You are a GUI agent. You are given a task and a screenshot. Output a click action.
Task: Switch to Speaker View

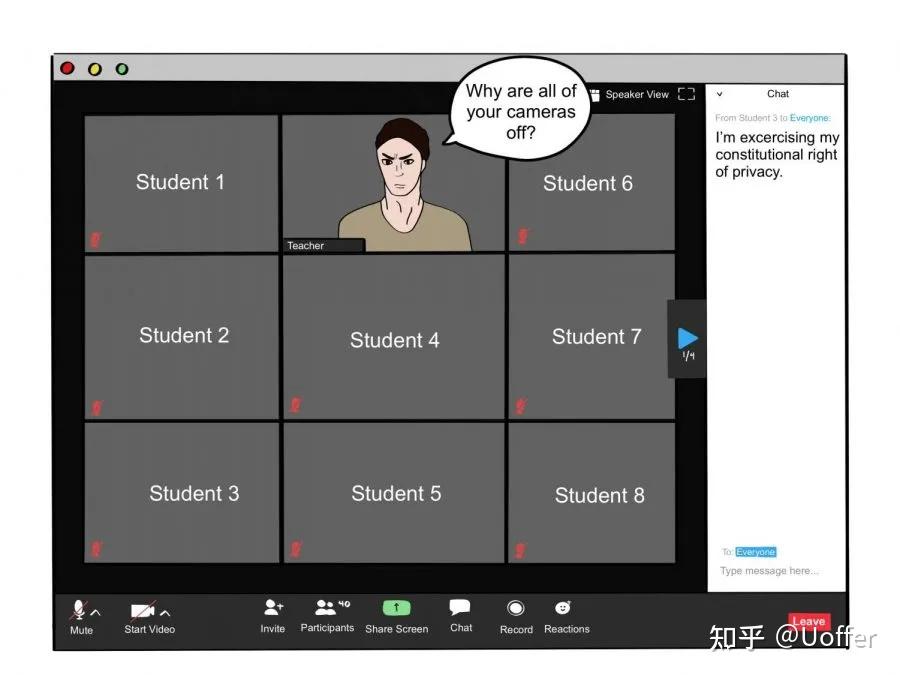coord(630,95)
